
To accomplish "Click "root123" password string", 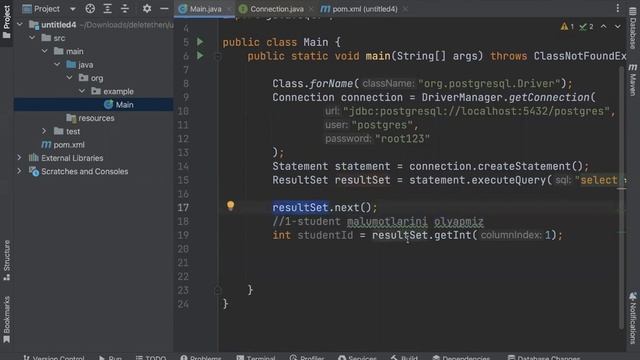I will point(402,139).
